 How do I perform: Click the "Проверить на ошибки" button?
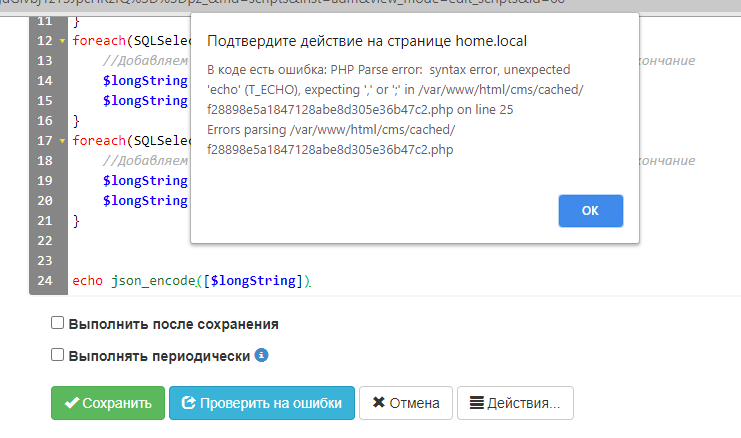(x=262, y=403)
